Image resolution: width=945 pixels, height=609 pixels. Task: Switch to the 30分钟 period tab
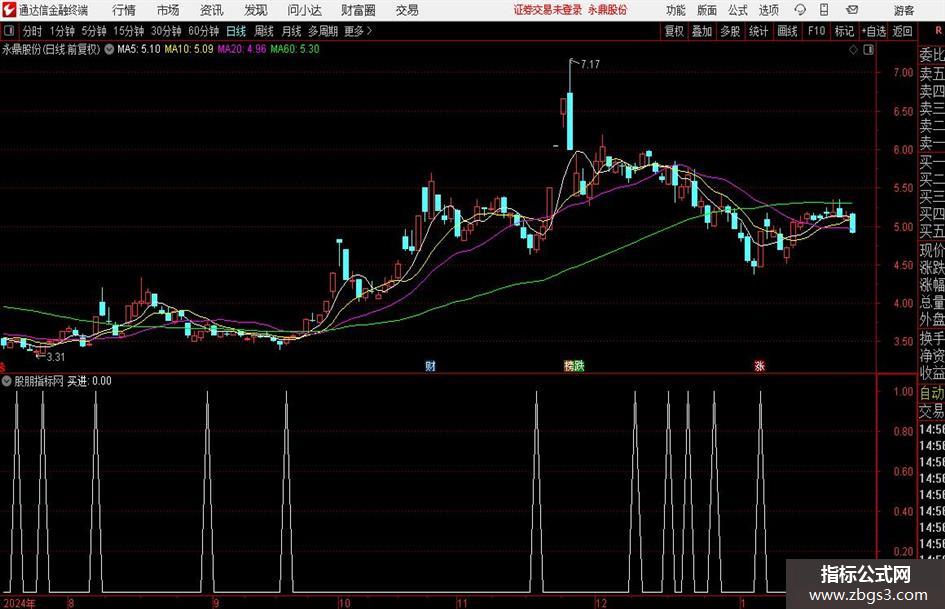click(166, 31)
